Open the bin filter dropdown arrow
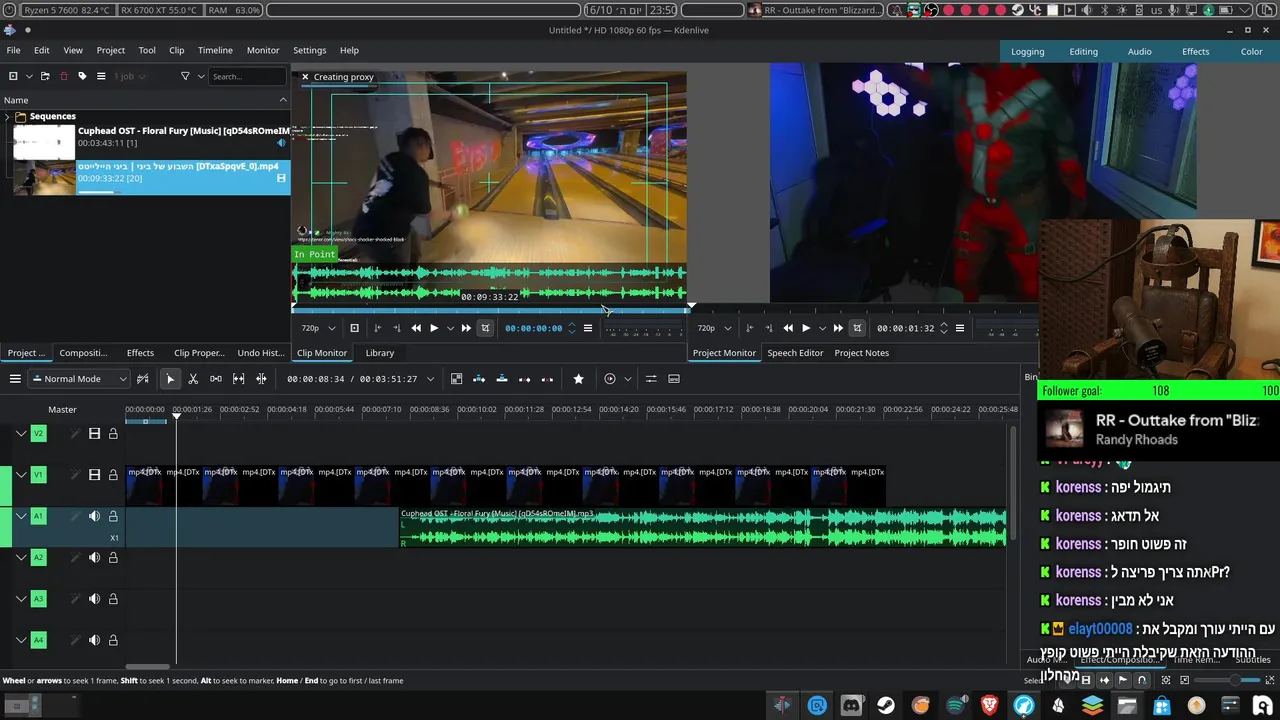This screenshot has height=720, width=1280. [x=201, y=76]
